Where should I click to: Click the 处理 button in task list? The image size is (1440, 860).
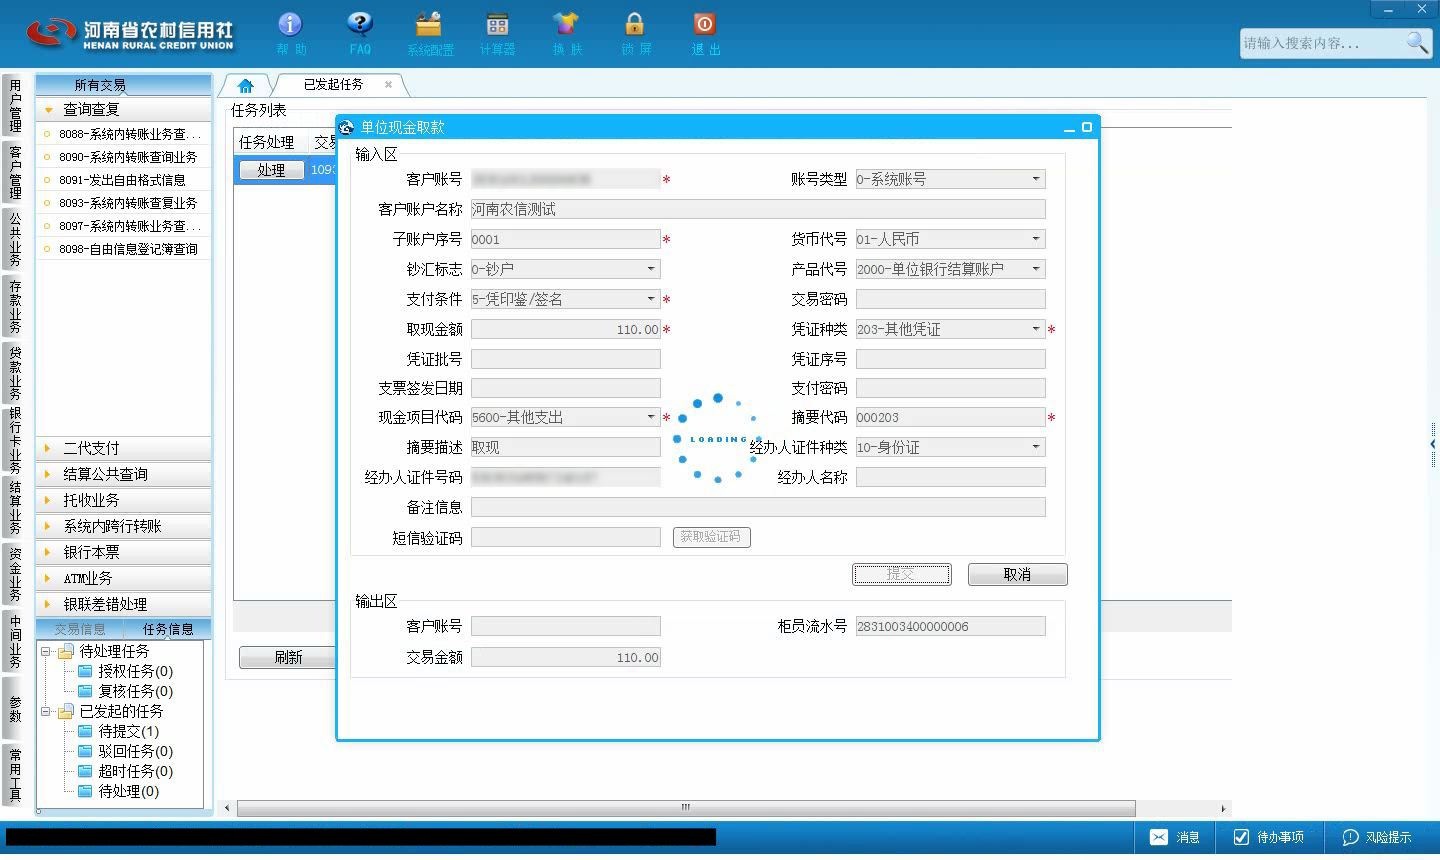271,170
